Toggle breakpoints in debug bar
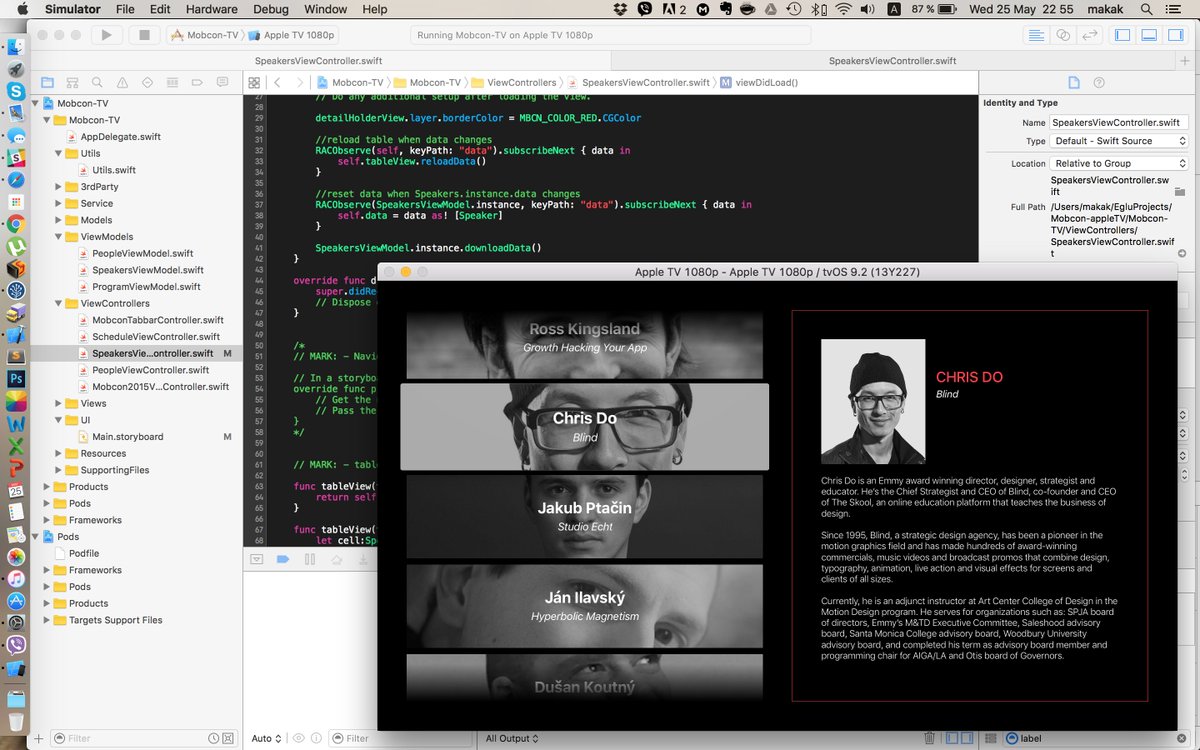The width and height of the screenshot is (1200, 750). pos(283,559)
